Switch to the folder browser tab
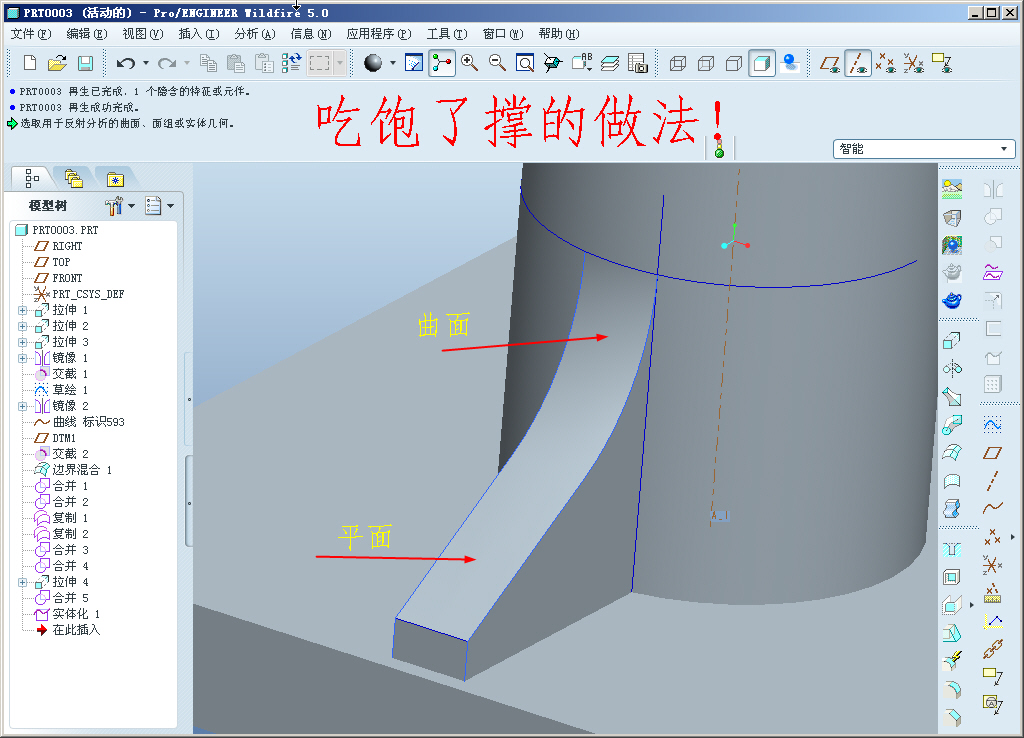 click(73, 178)
